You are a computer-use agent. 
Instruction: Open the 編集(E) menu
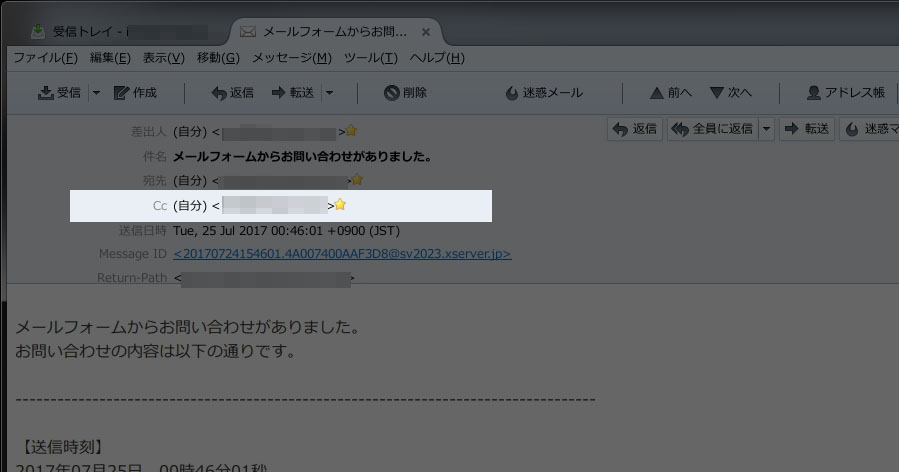click(x=110, y=58)
